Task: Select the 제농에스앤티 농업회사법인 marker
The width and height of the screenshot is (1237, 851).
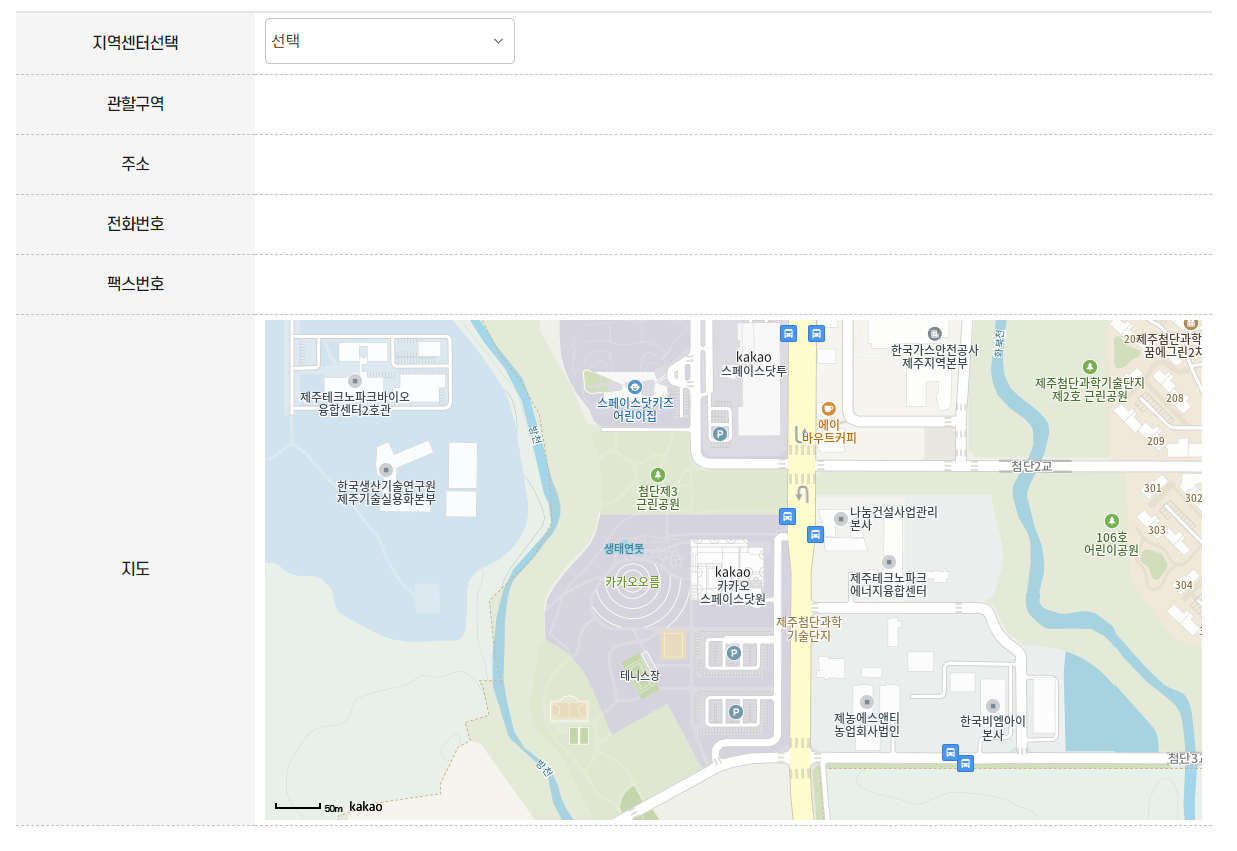Action: click(866, 702)
